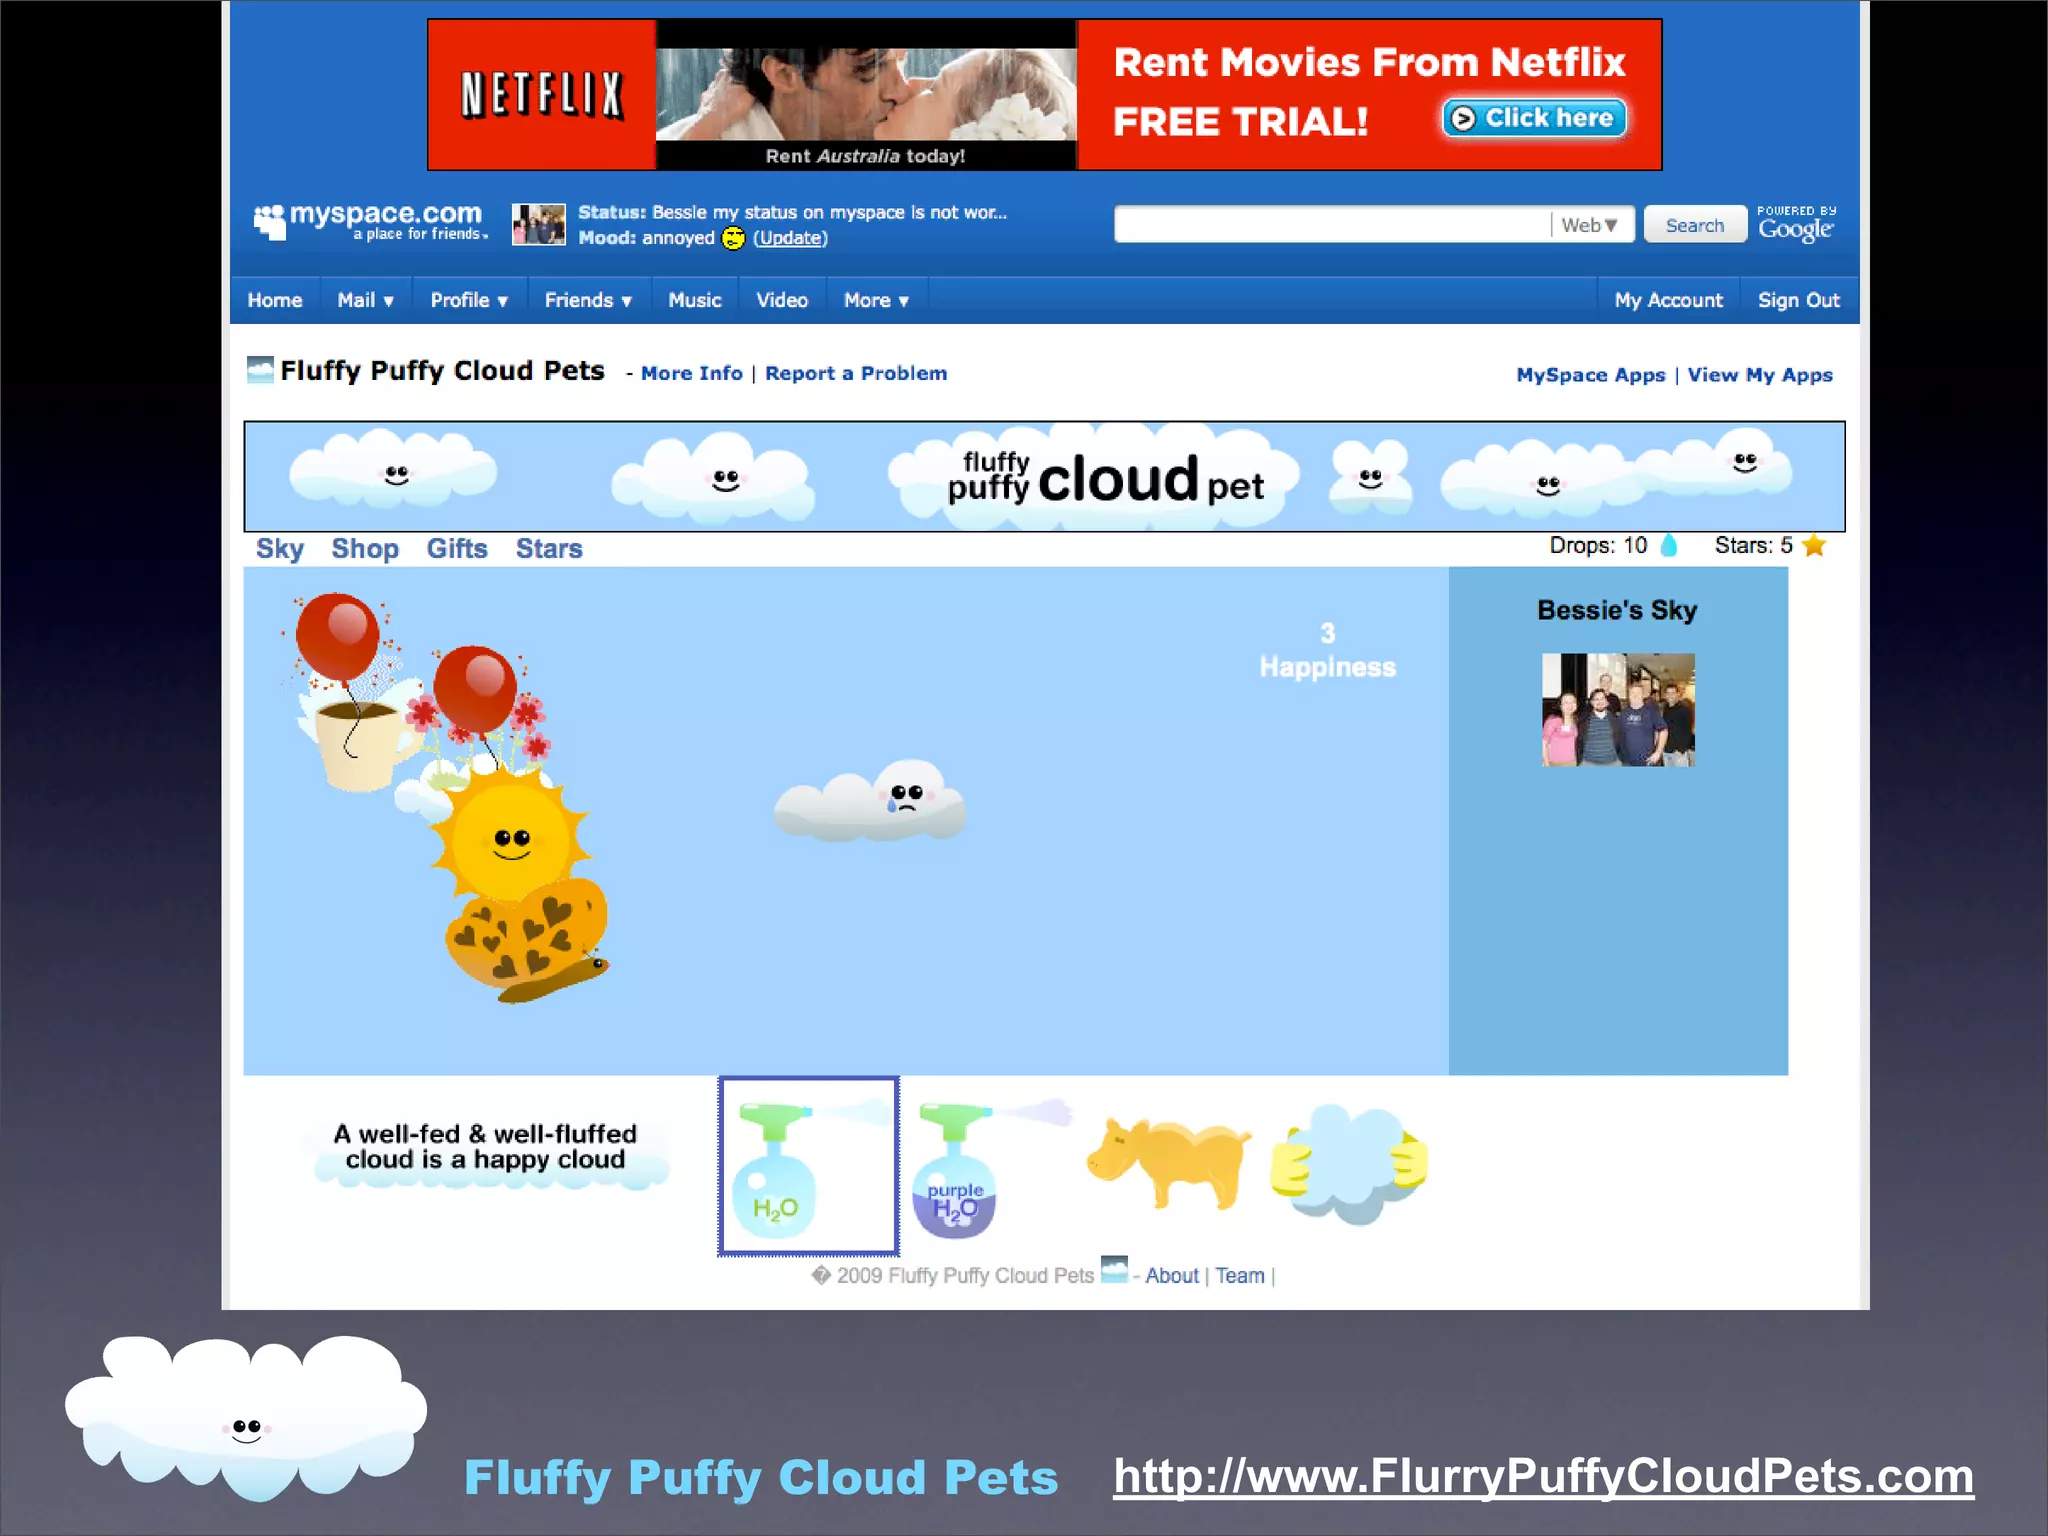Click inside the search text field
The width and height of the screenshot is (2048, 1536).
pos(1332,225)
